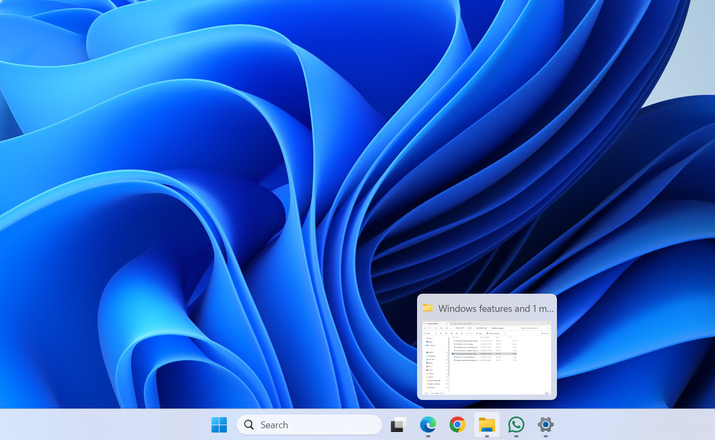The image size is (715, 440).
Task: Click the taskbar Search box
Action: coord(309,424)
